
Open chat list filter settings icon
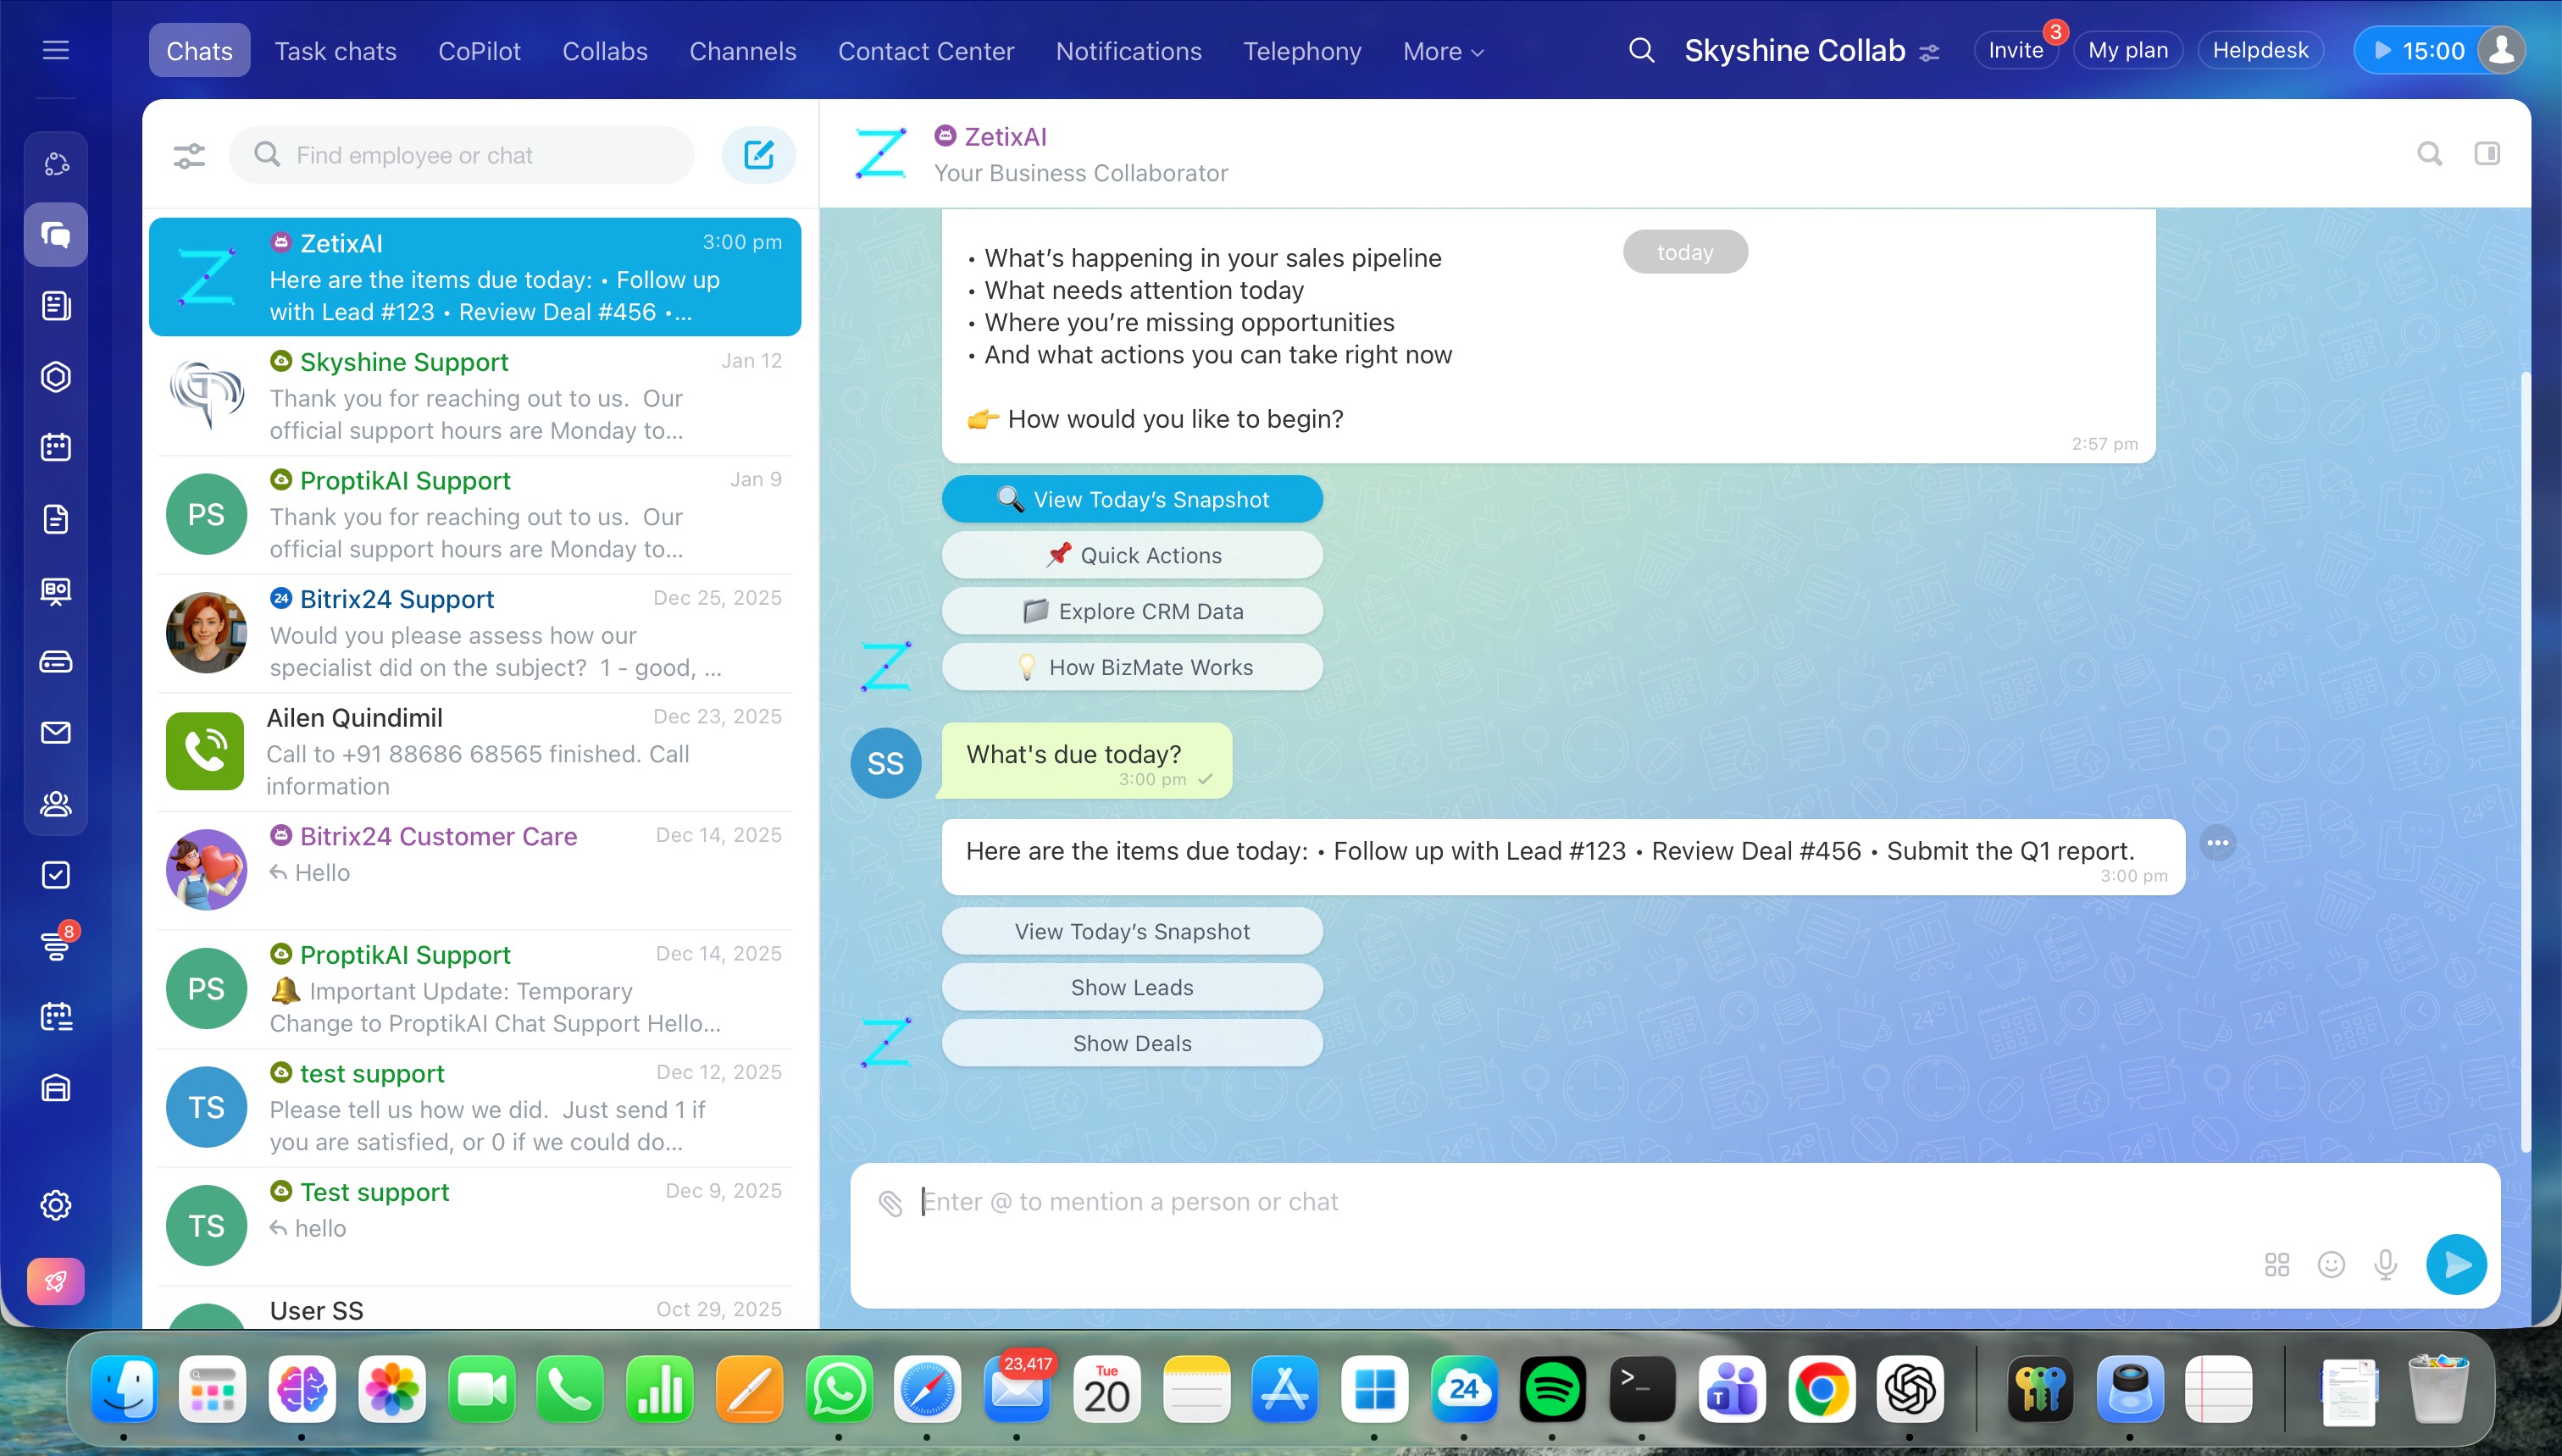189,155
